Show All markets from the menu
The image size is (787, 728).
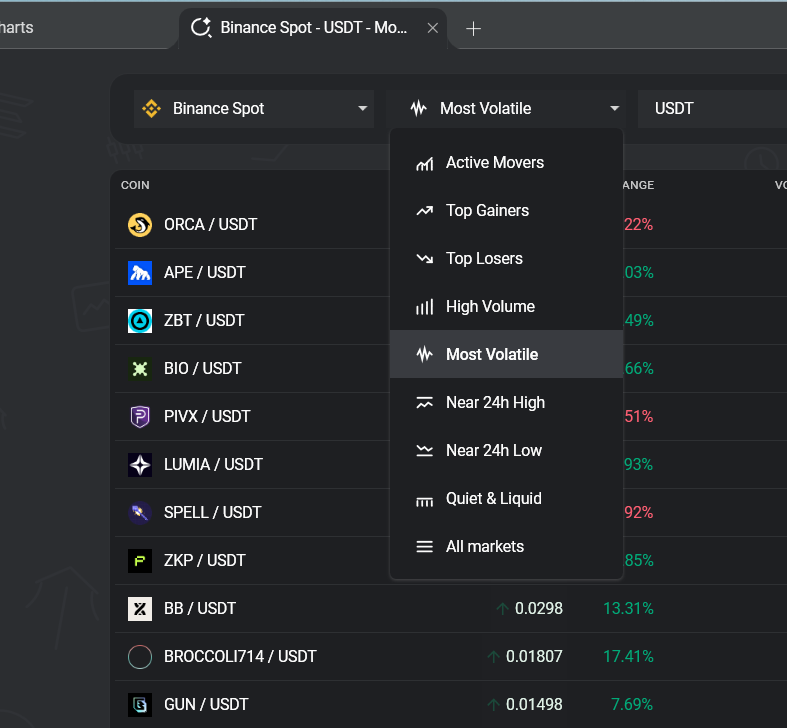[484, 547]
